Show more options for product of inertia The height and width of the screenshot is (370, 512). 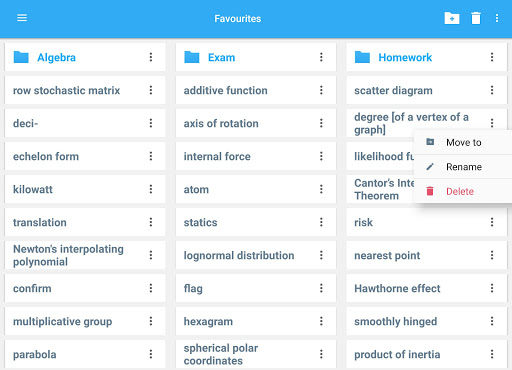[x=492, y=354]
